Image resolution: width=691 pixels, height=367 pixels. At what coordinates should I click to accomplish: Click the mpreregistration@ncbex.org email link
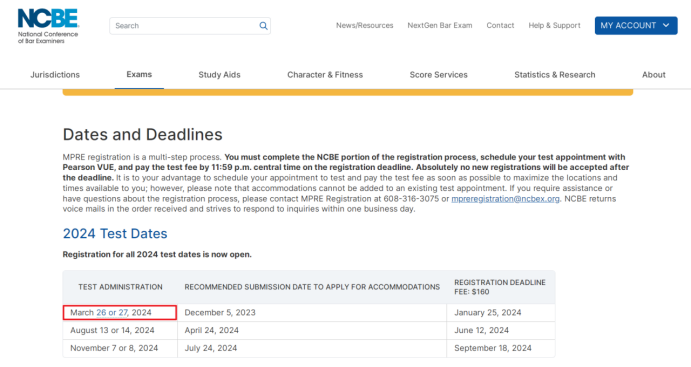(x=505, y=199)
